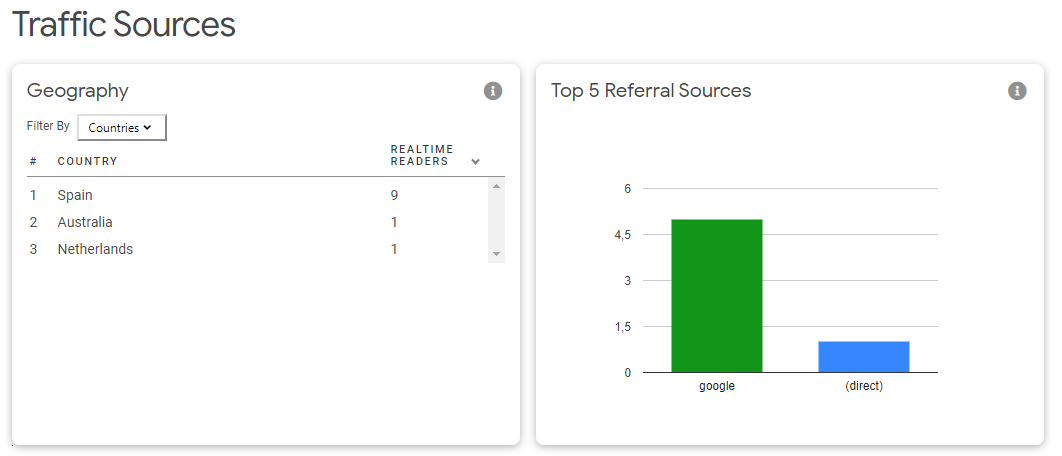The image size is (1062, 456).
Task: Click the (direct) axis label
Action: click(x=864, y=386)
